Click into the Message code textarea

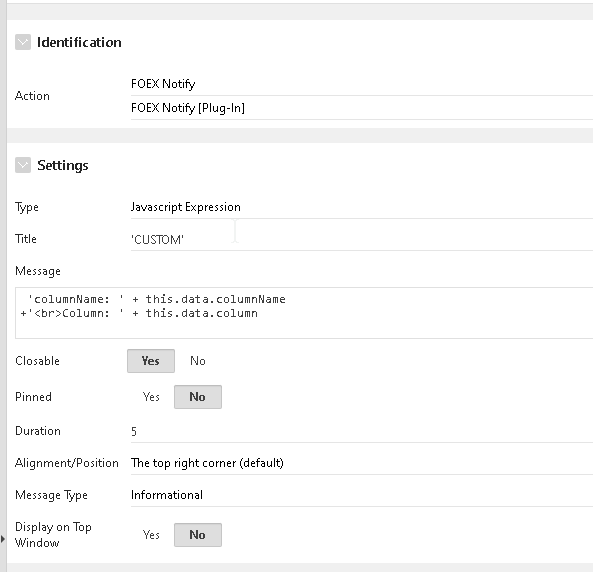pyautogui.click(x=304, y=313)
